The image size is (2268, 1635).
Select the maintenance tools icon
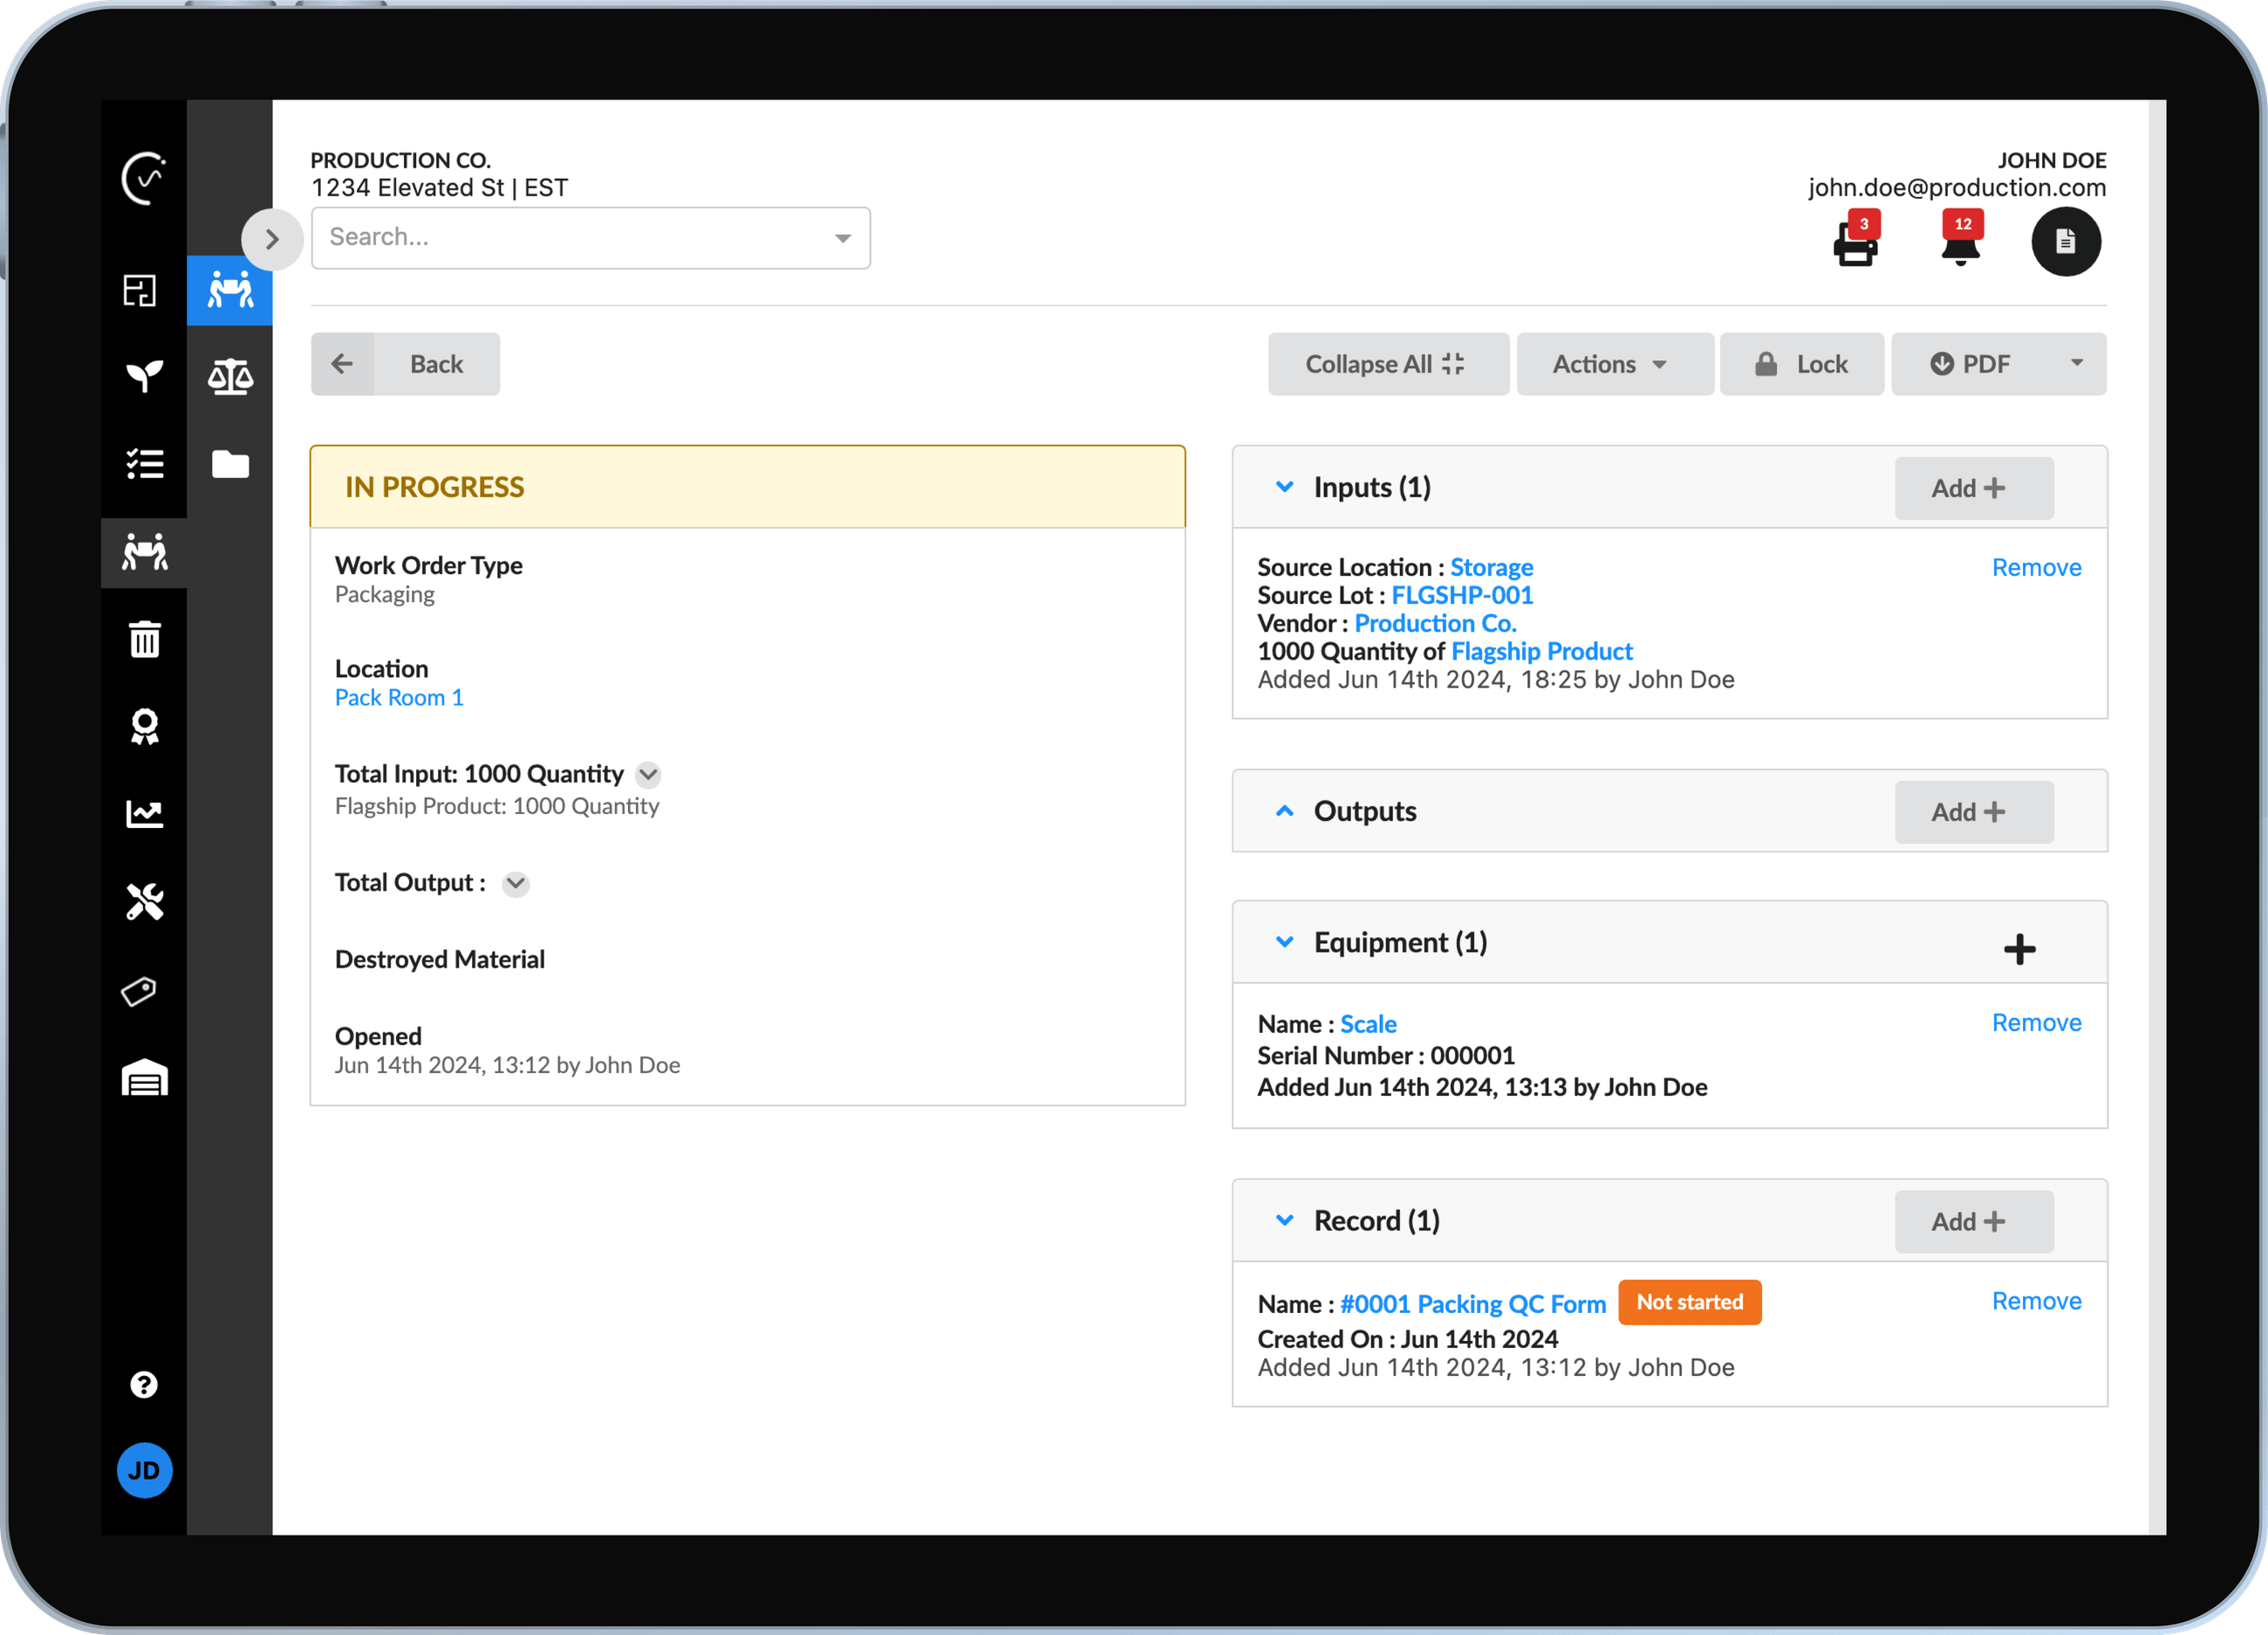[145, 902]
